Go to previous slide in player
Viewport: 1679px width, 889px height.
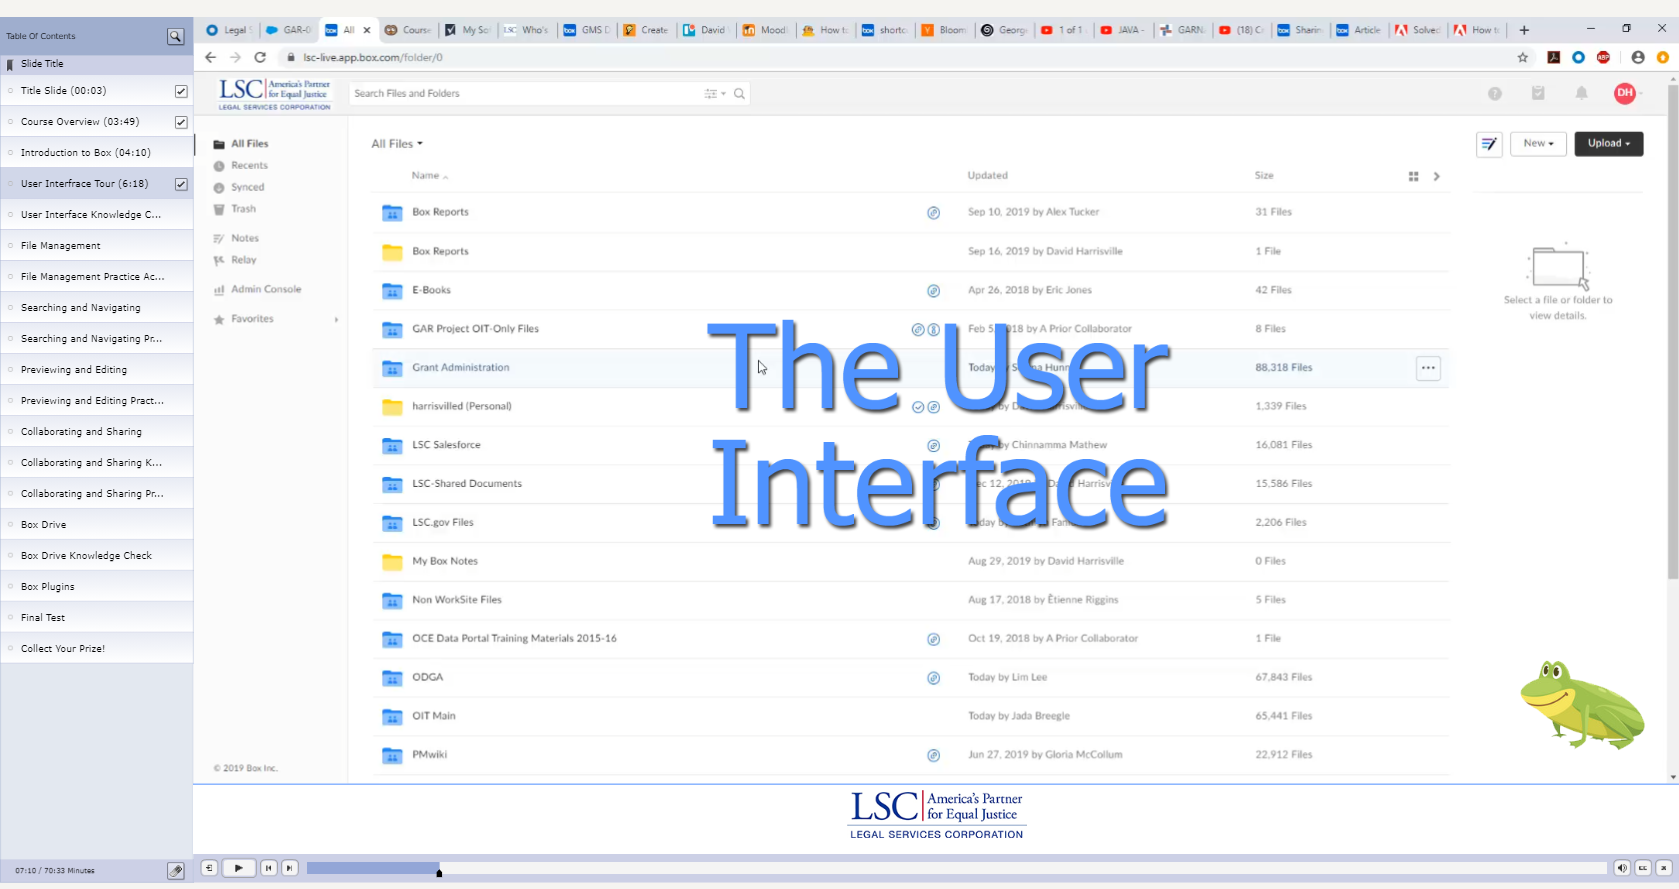(x=268, y=868)
